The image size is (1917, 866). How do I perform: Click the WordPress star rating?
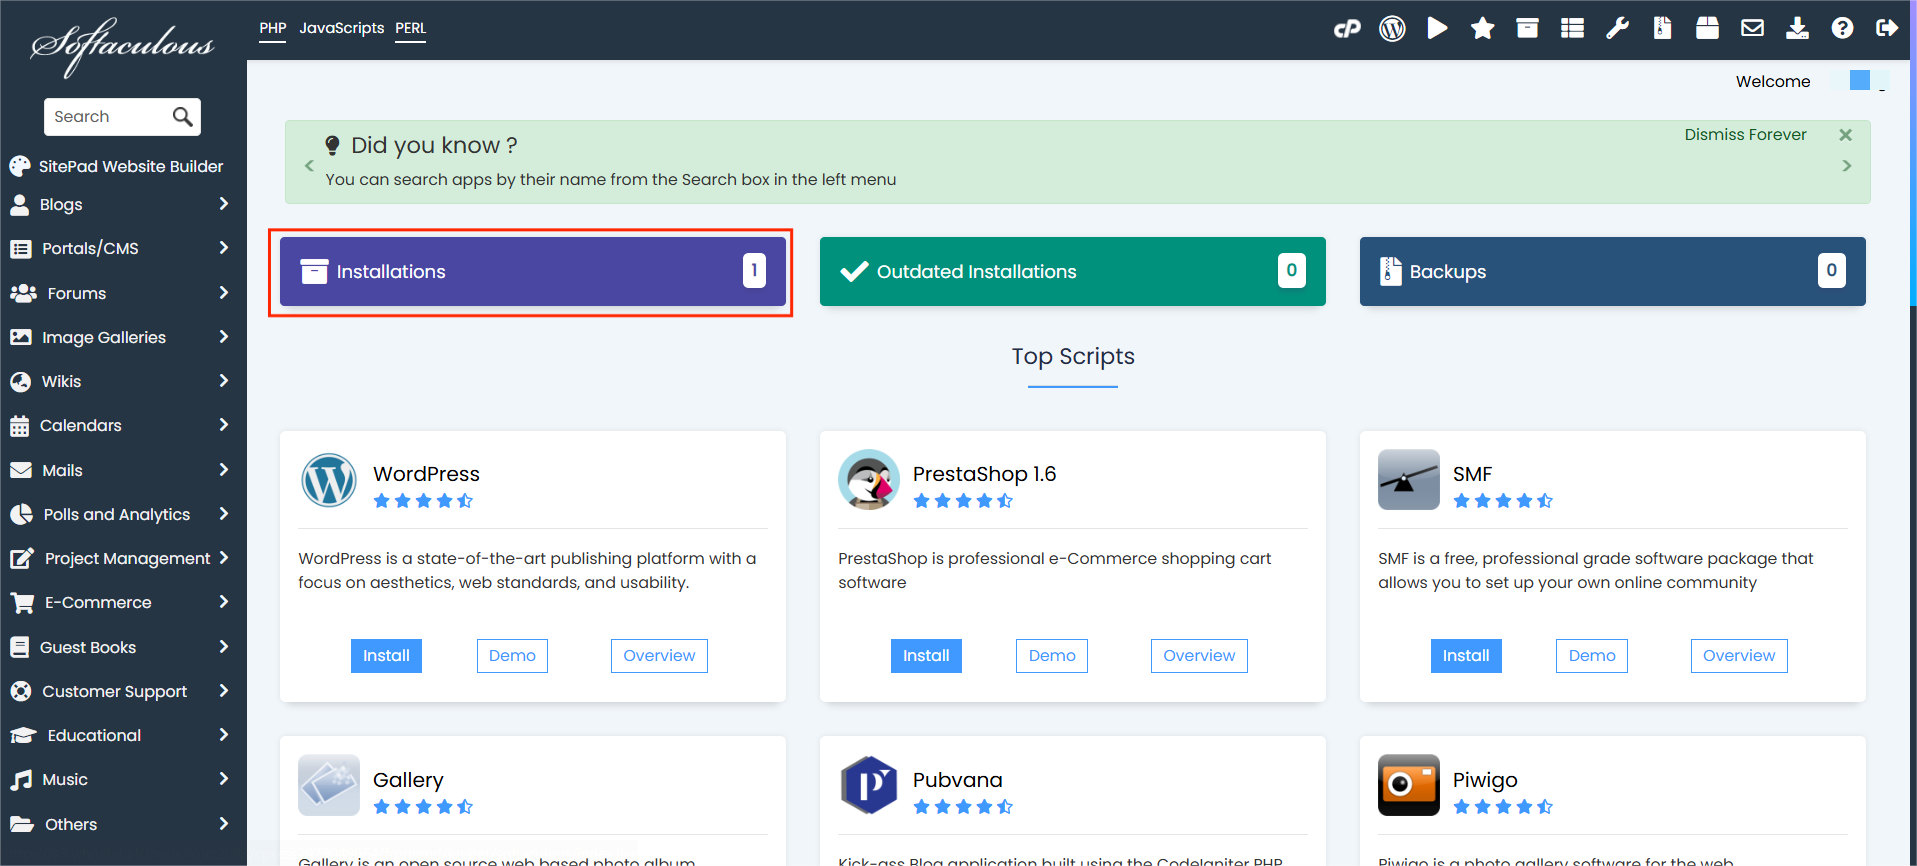point(423,501)
